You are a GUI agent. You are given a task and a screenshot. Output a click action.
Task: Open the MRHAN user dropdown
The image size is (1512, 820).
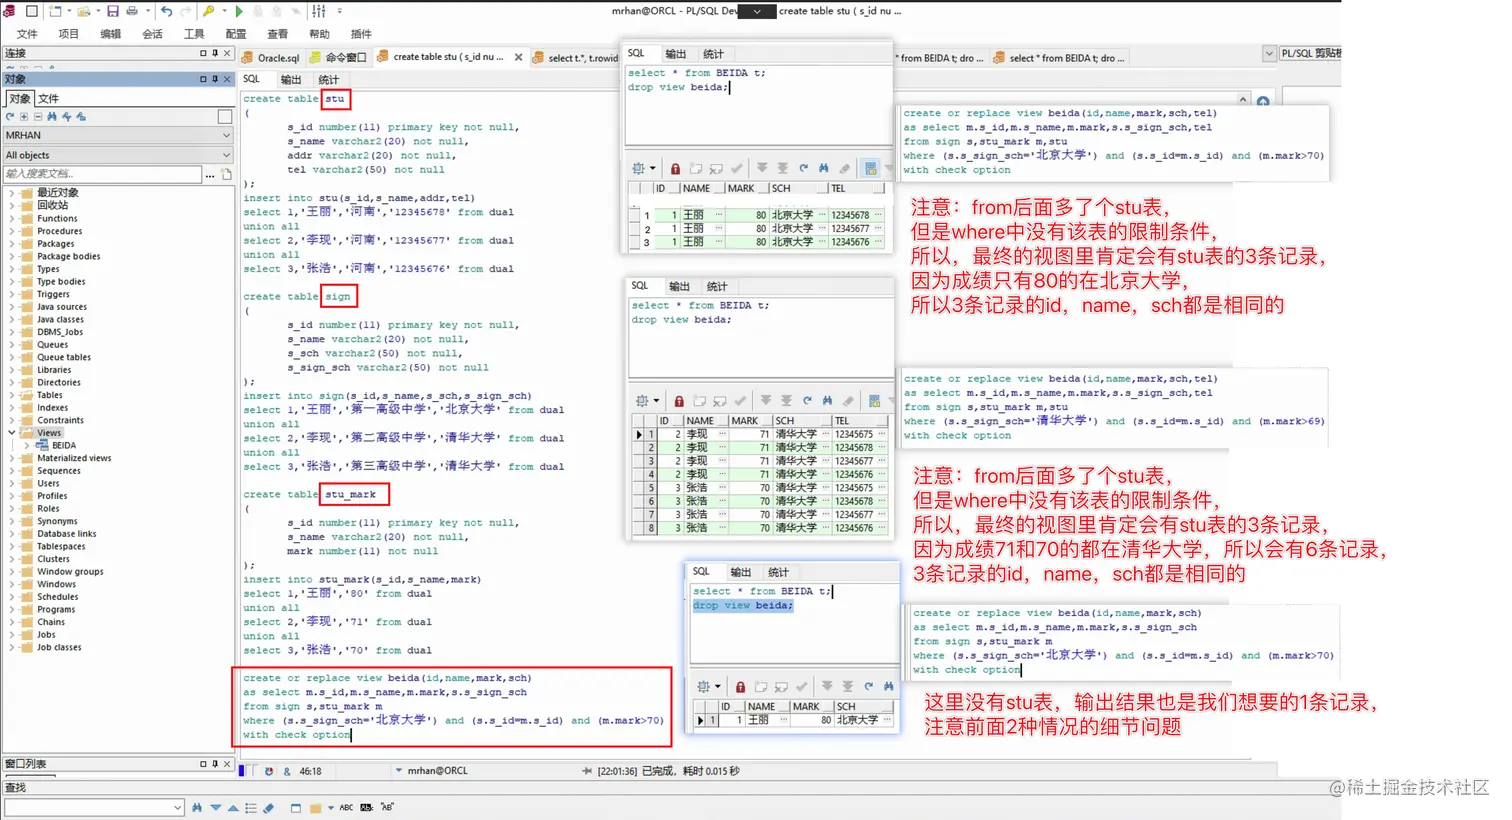[226, 135]
